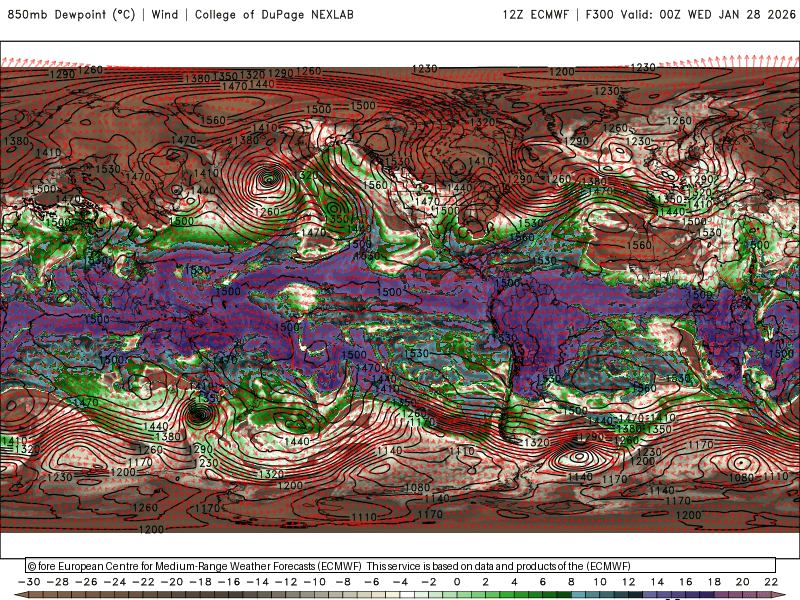Click the '-30' color scale label
Image resolution: width=800 pixels, height=600 pixels.
[29, 582]
